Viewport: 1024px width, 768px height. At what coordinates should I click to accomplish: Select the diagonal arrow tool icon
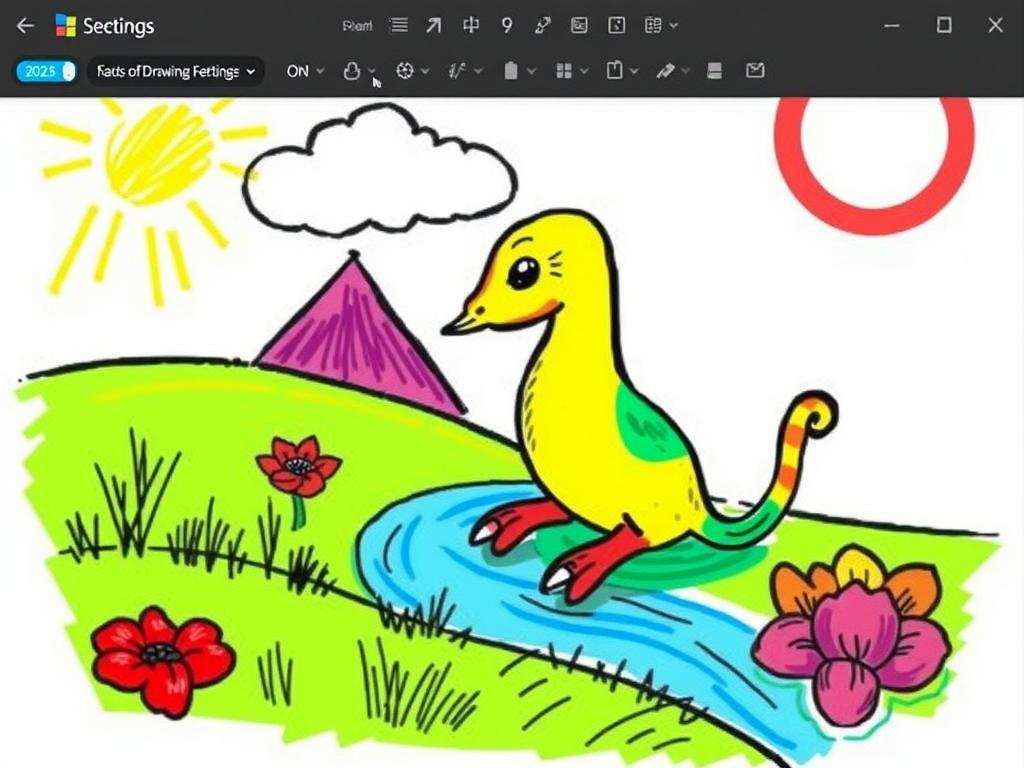[x=433, y=26]
